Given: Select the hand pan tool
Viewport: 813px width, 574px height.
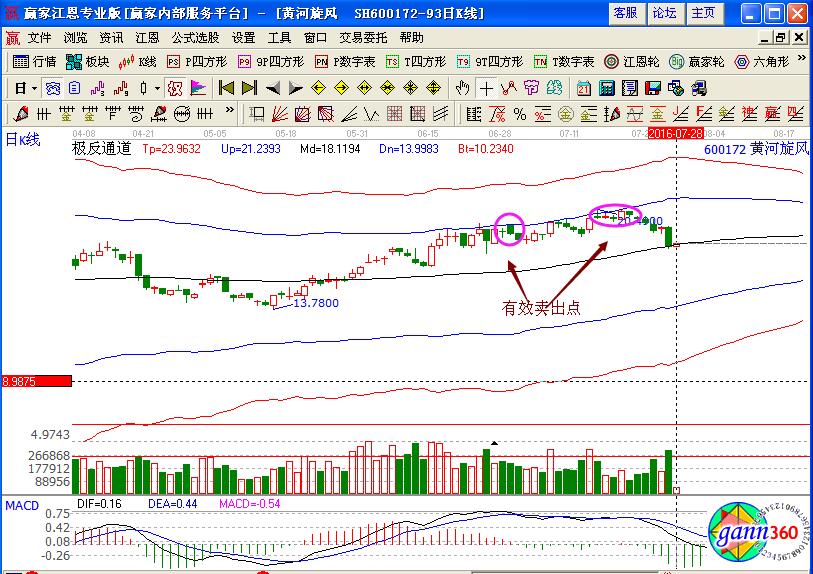Looking at the screenshot, I should point(462,88).
